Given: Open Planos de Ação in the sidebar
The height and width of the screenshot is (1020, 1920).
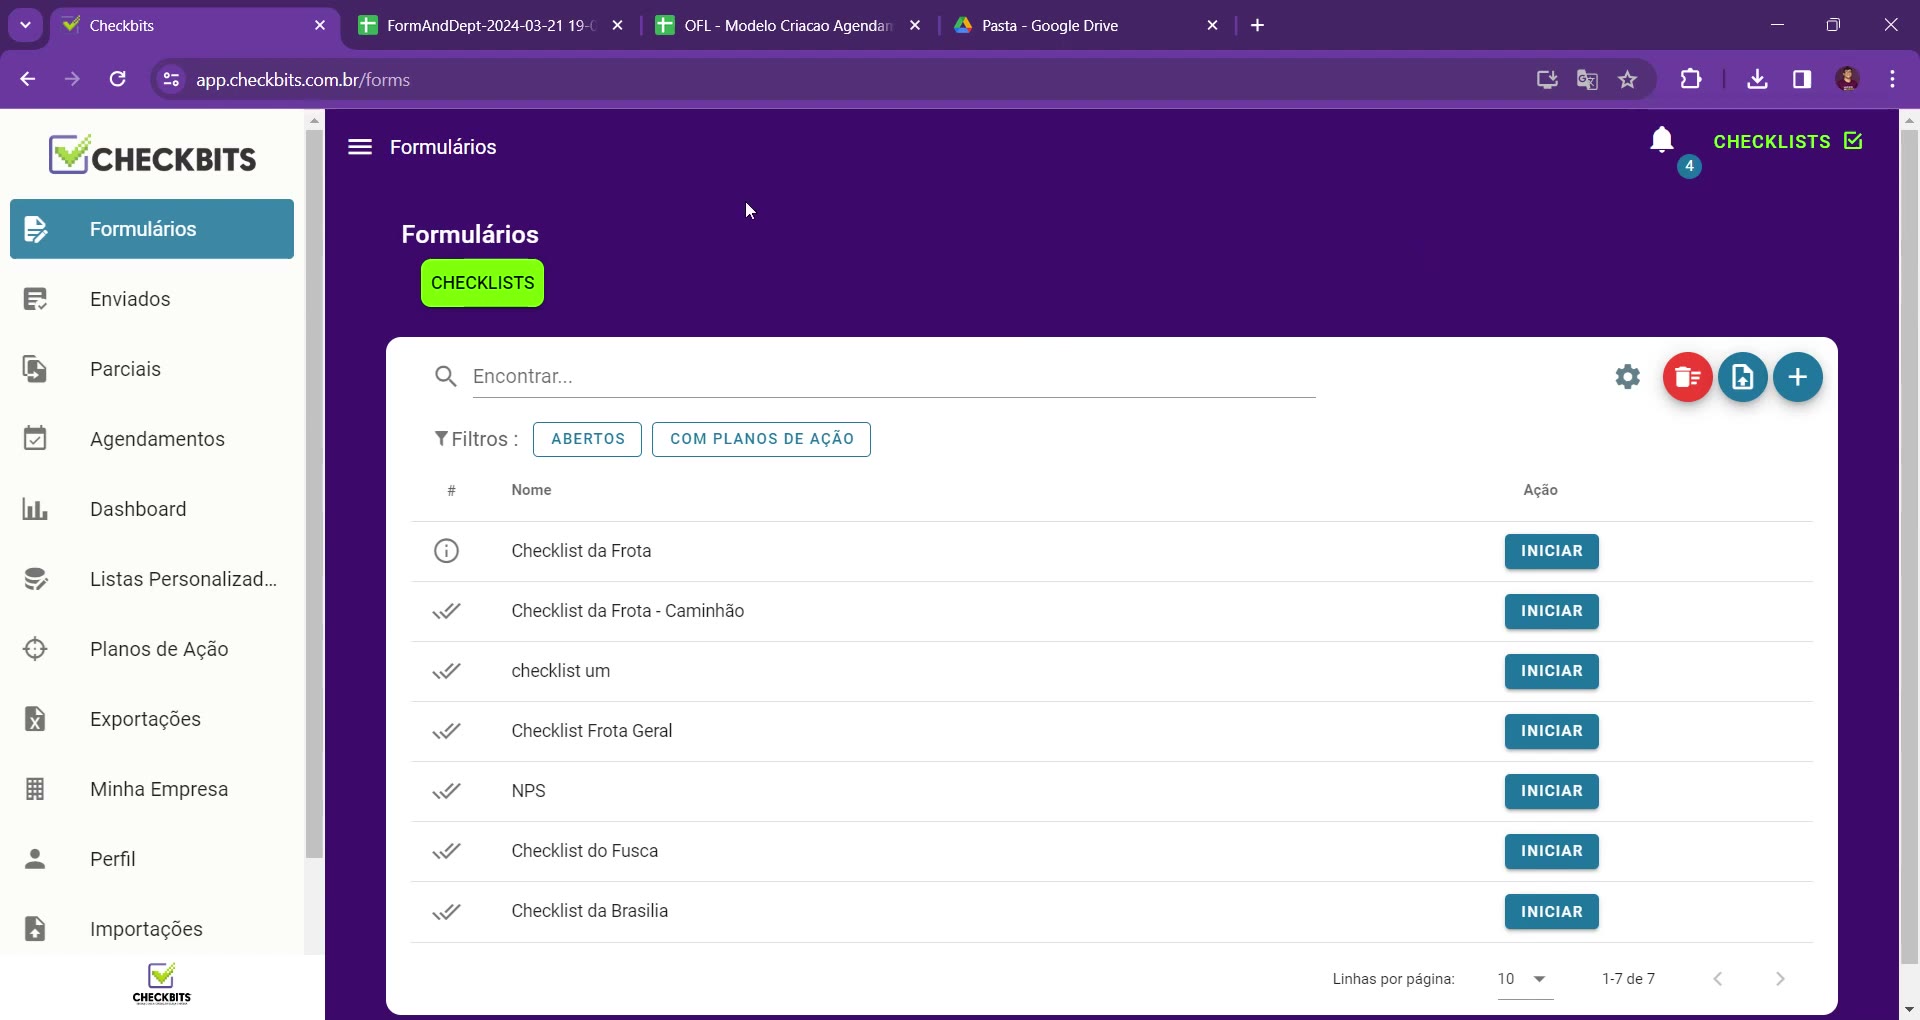Looking at the screenshot, I should (152, 649).
